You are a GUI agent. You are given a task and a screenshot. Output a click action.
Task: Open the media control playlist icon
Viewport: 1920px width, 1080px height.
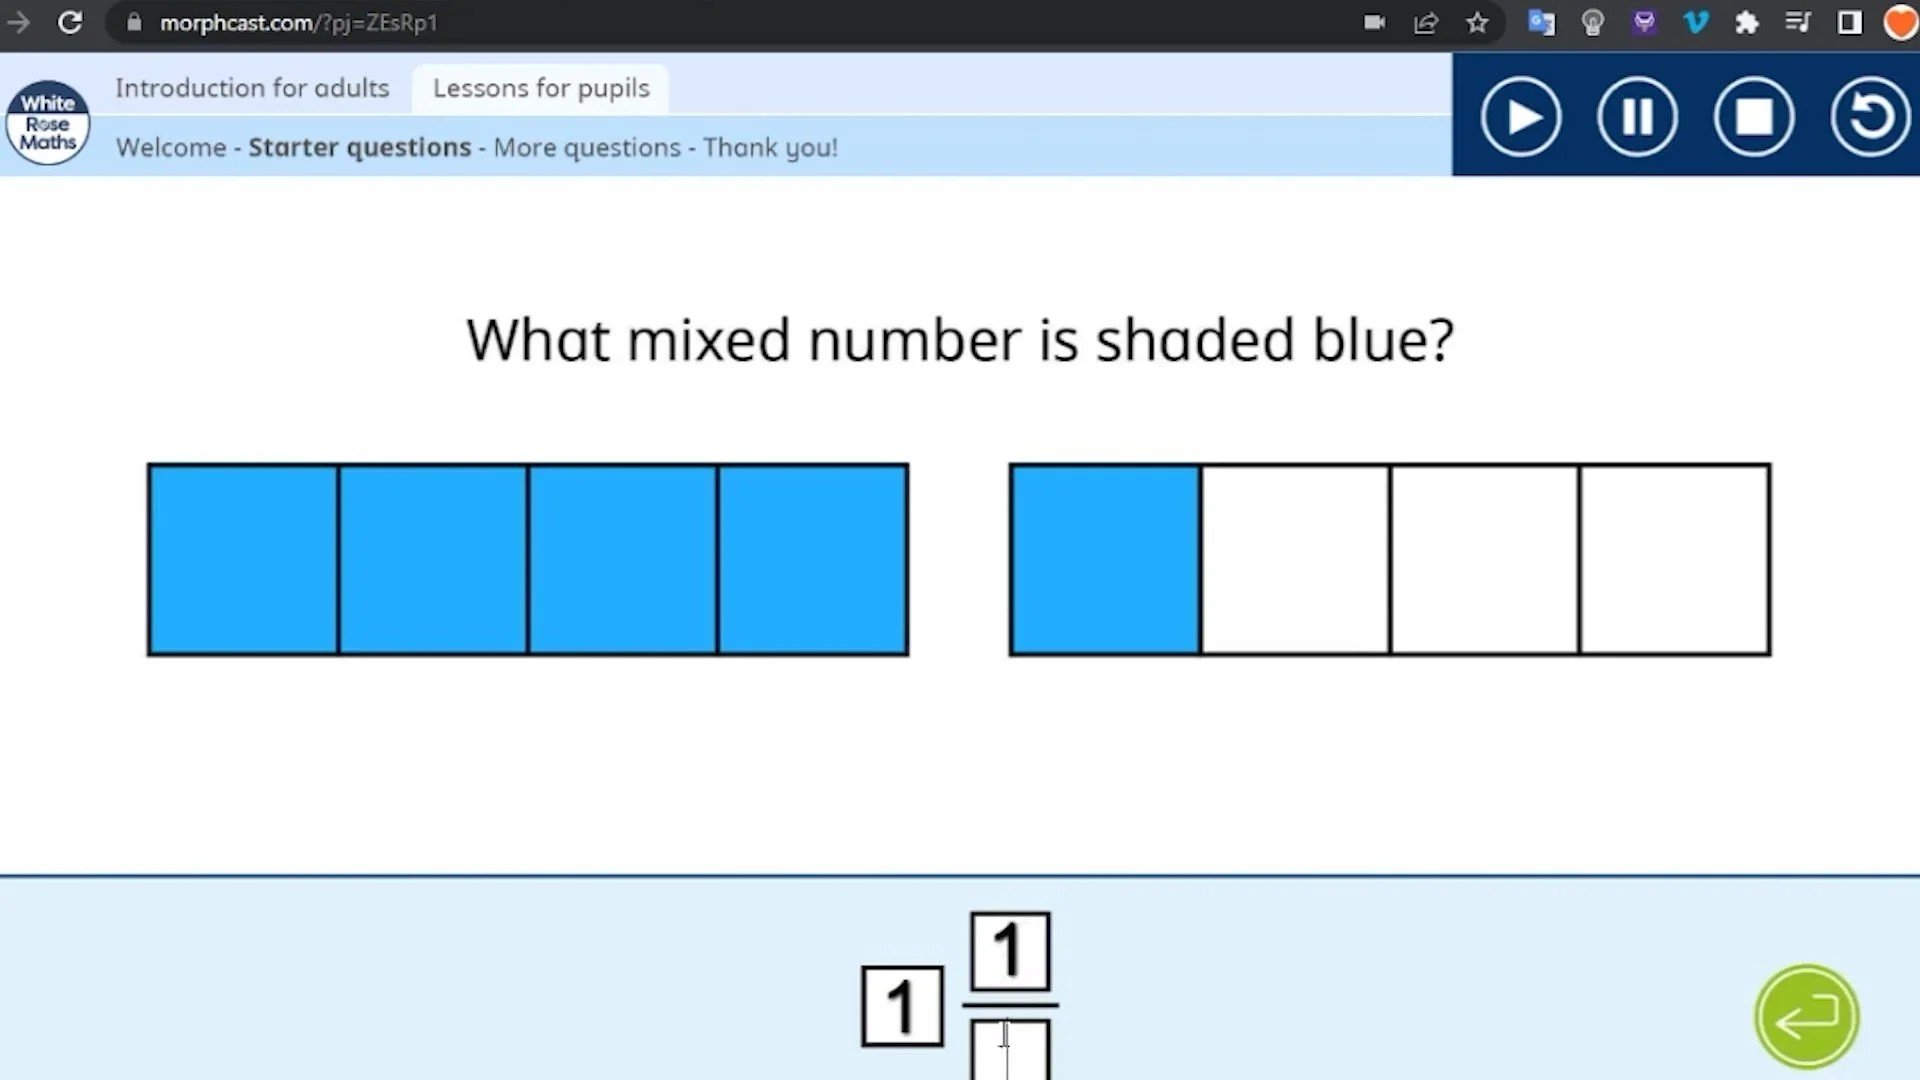pos(1798,22)
